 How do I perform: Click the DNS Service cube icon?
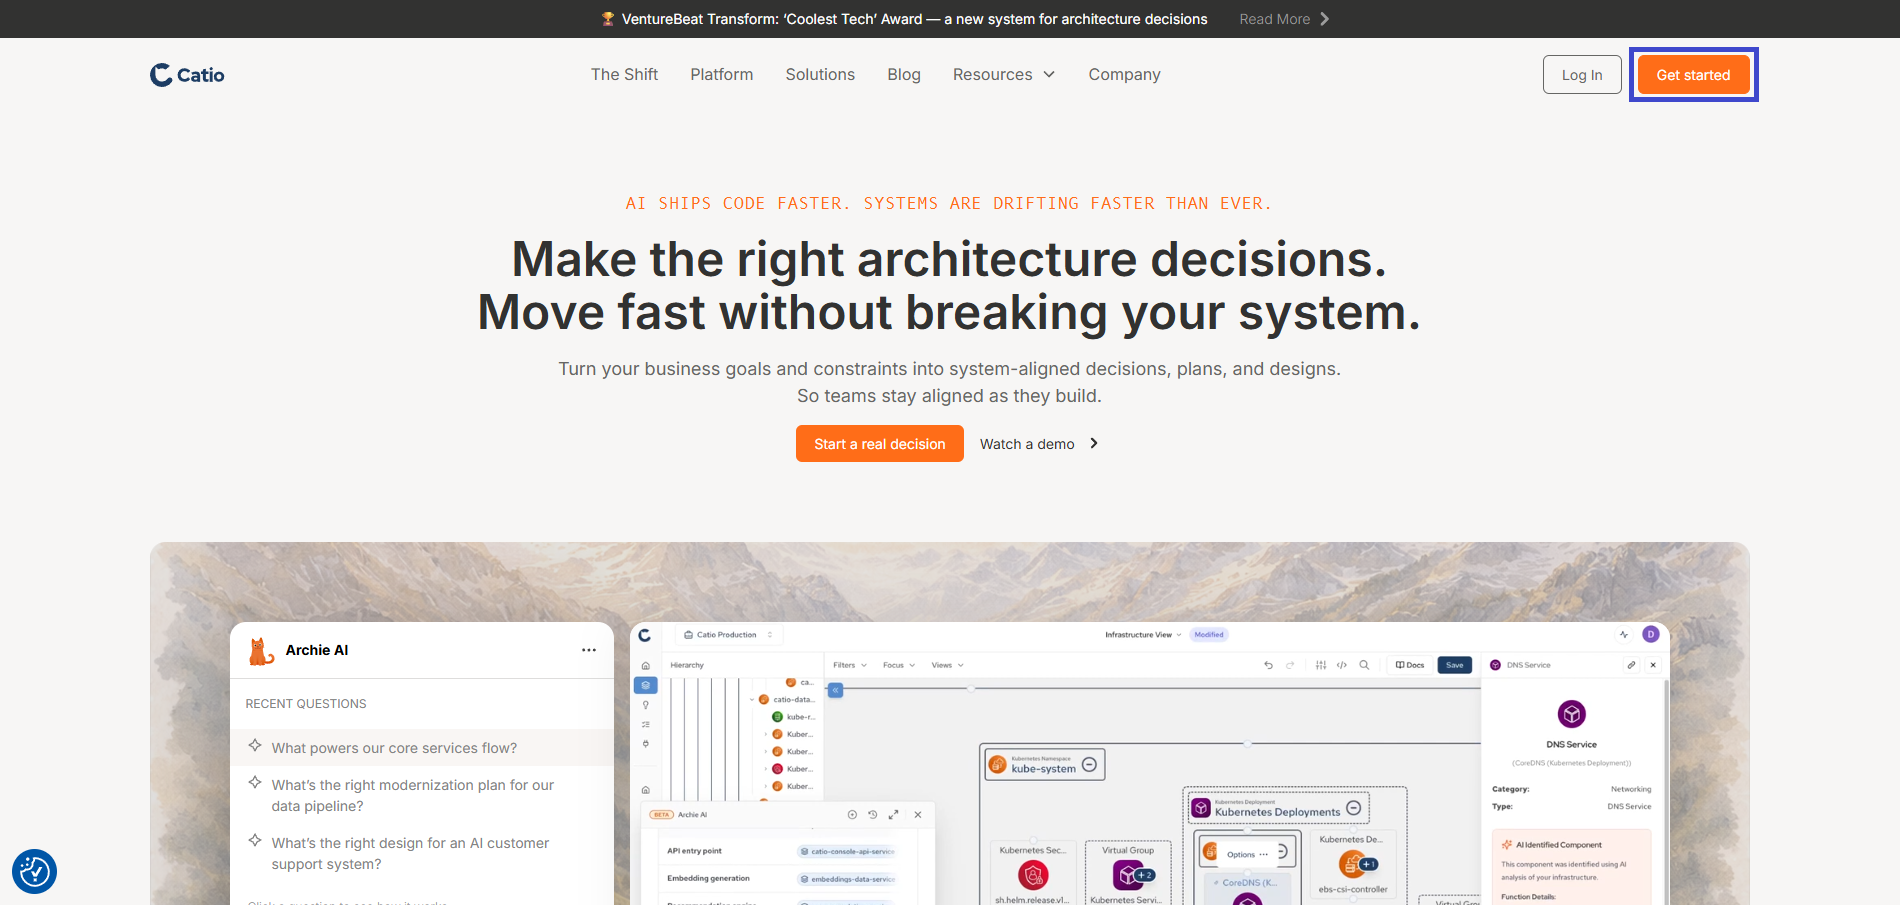point(1571,714)
